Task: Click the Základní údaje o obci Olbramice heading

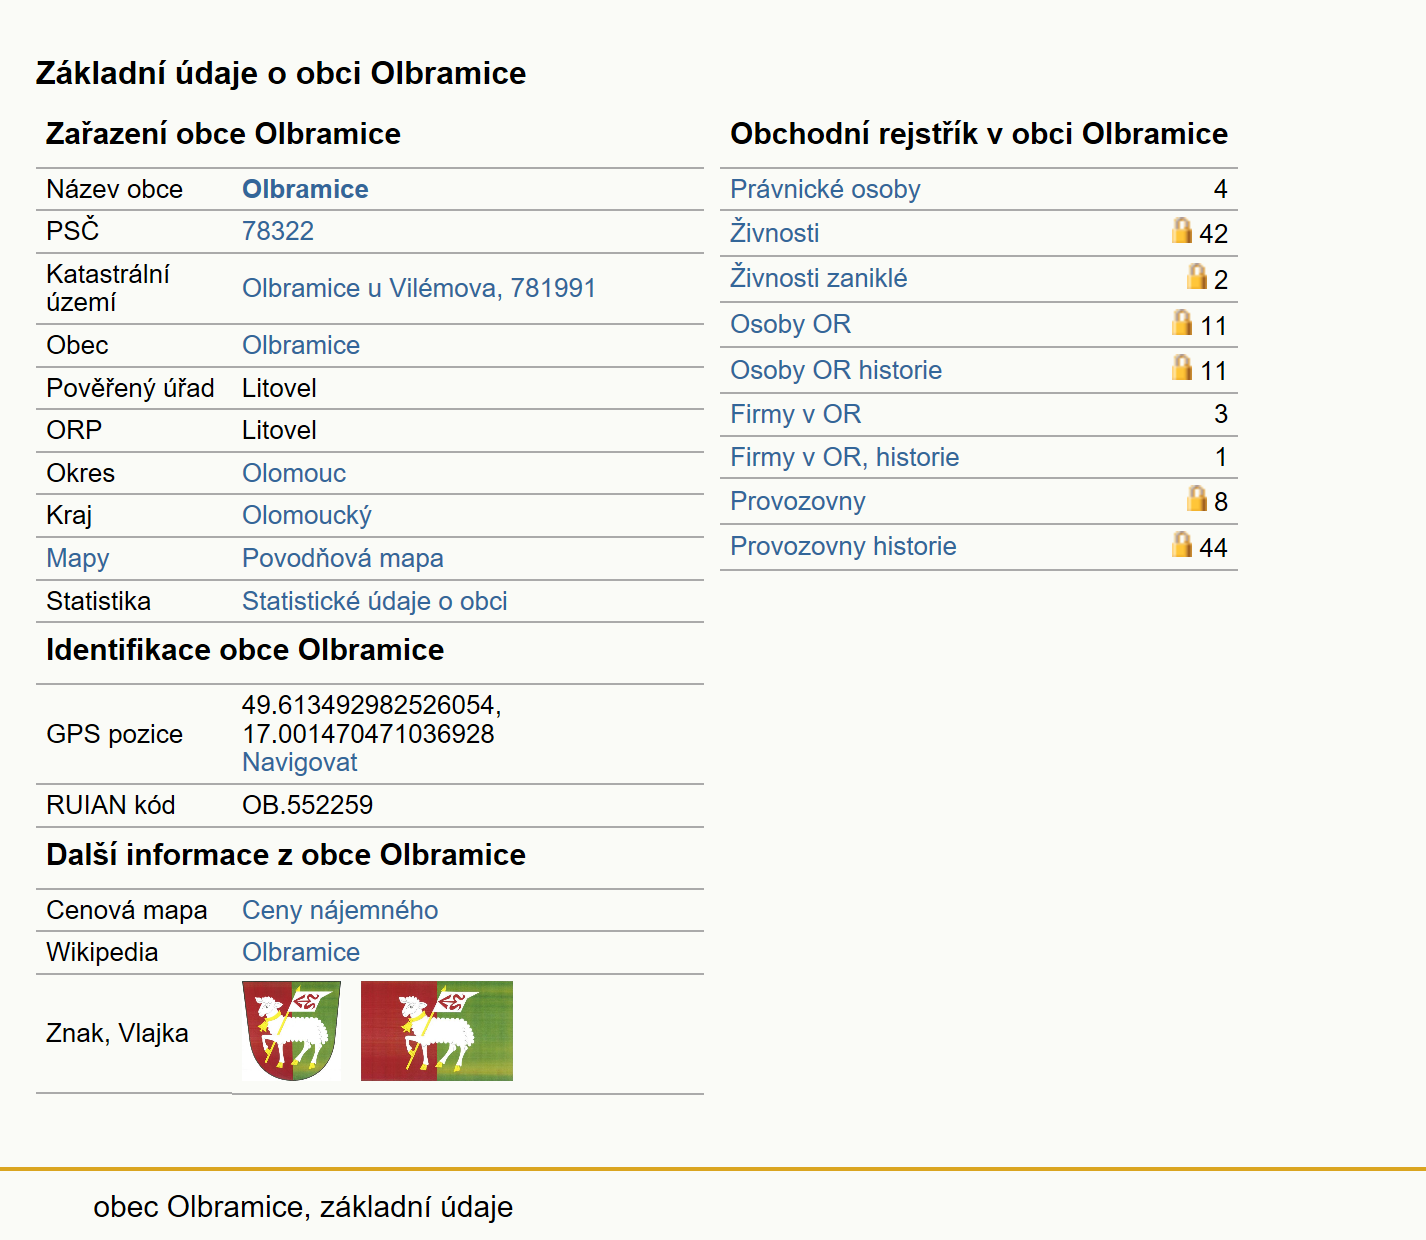Action: click(x=281, y=73)
